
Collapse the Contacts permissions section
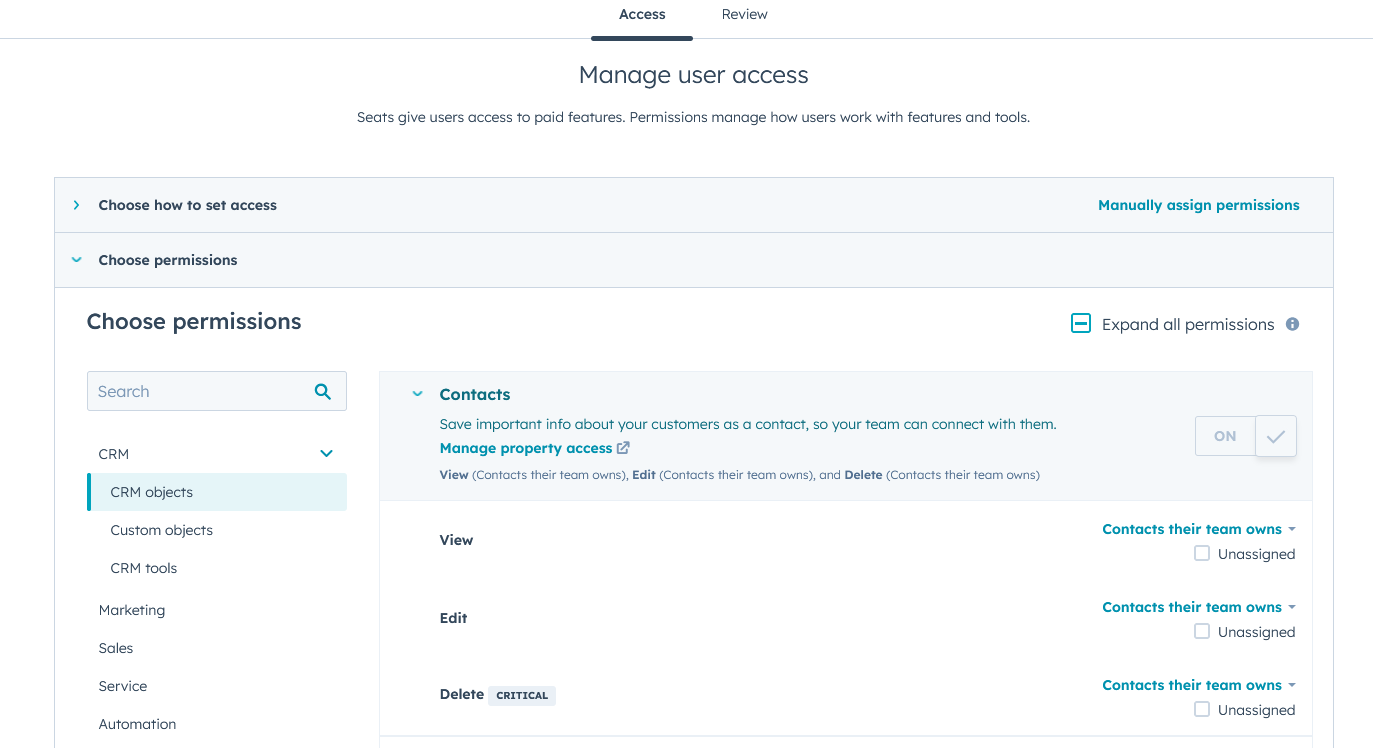(416, 393)
